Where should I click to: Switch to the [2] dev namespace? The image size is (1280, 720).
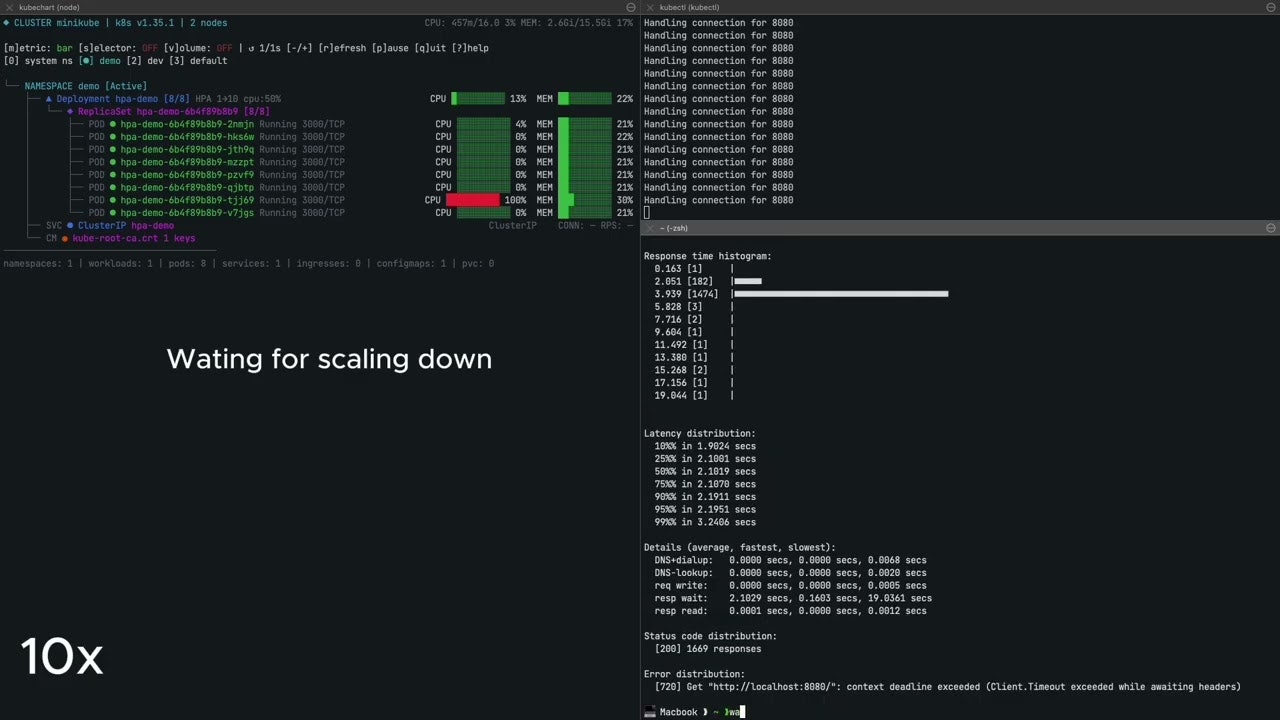(144, 61)
